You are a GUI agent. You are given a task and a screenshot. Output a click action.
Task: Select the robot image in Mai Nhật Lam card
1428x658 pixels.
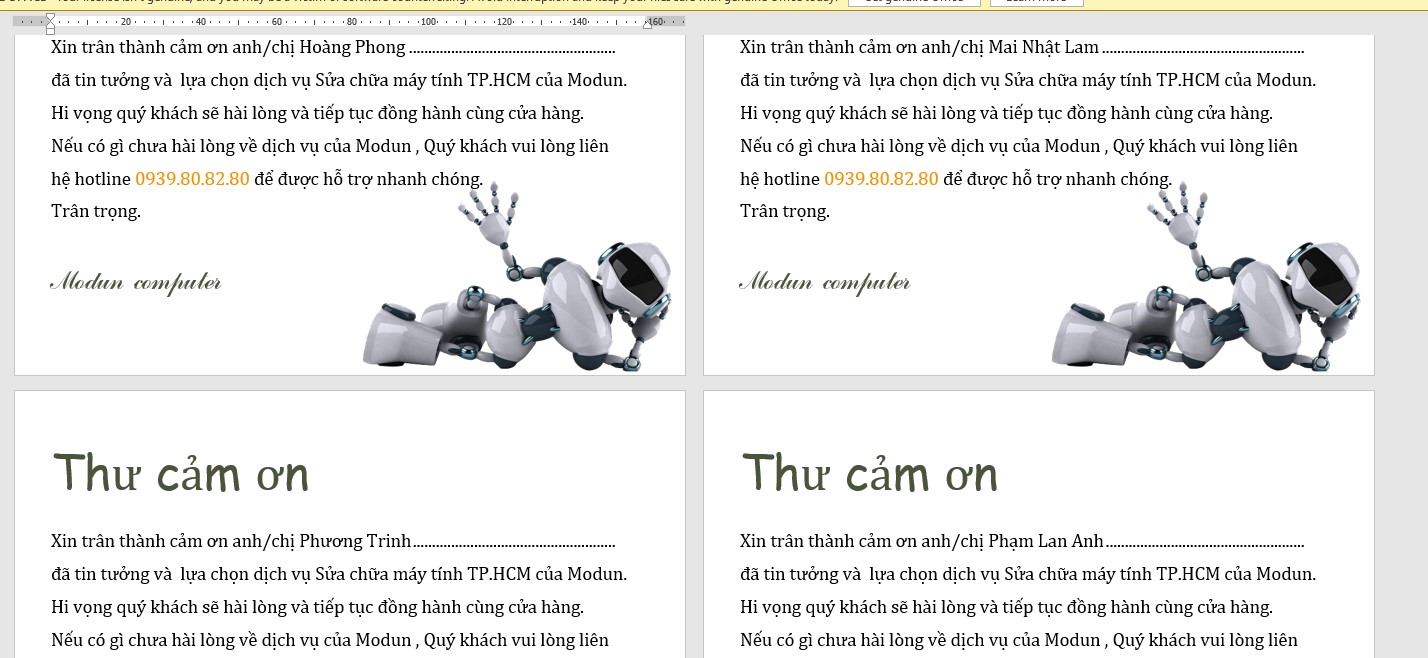1206,277
